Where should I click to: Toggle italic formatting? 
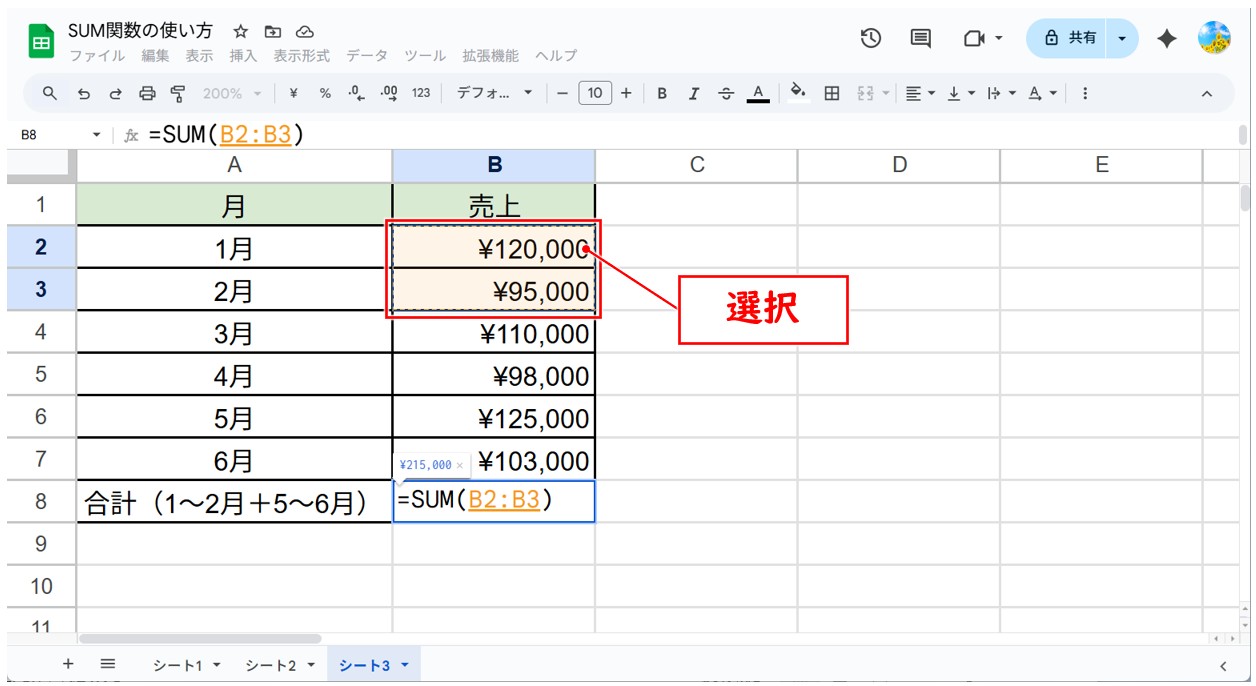[x=694, y=93]
